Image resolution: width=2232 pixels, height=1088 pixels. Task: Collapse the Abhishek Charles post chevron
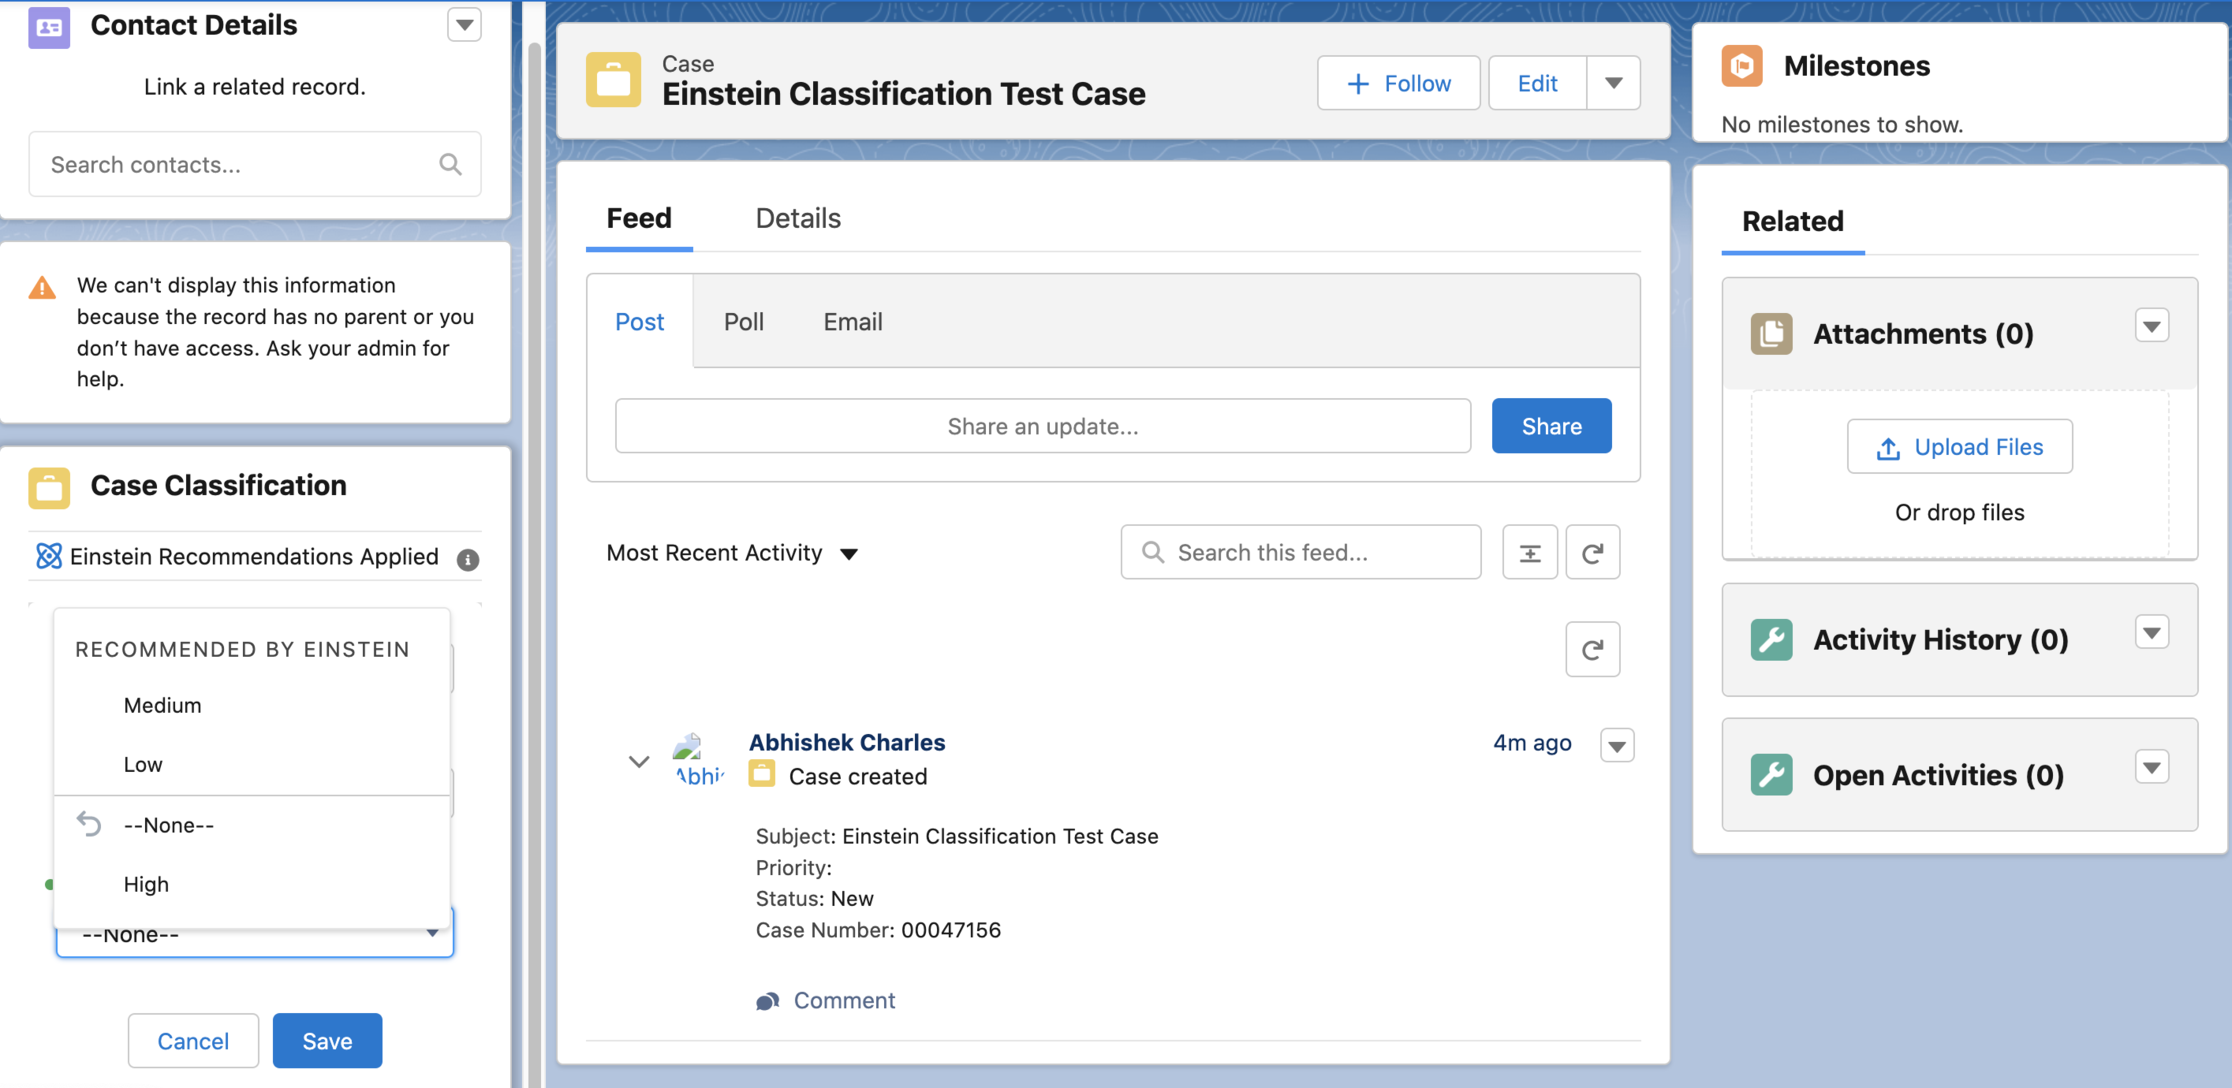point(638,762)
